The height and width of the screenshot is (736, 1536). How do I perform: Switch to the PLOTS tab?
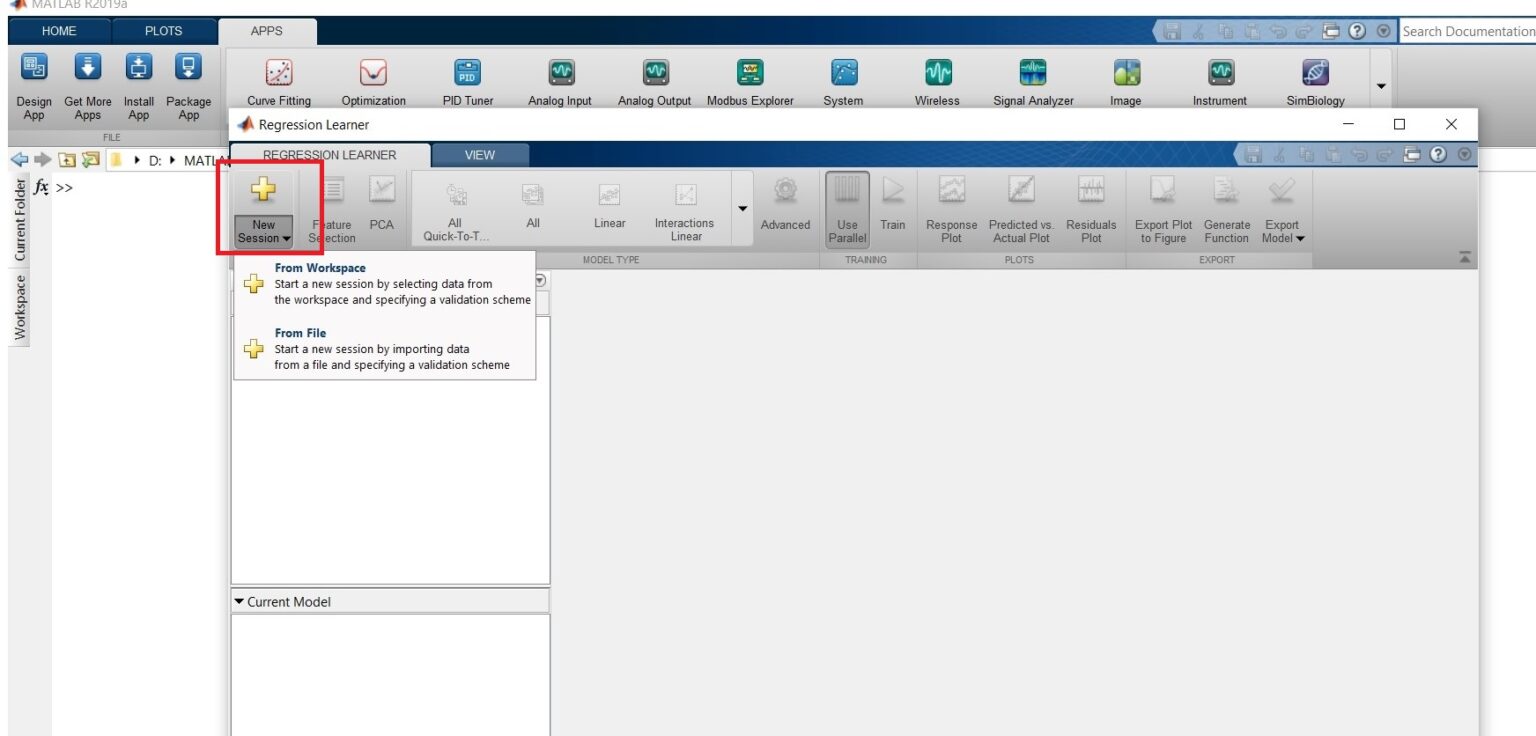tap(163, 31)
